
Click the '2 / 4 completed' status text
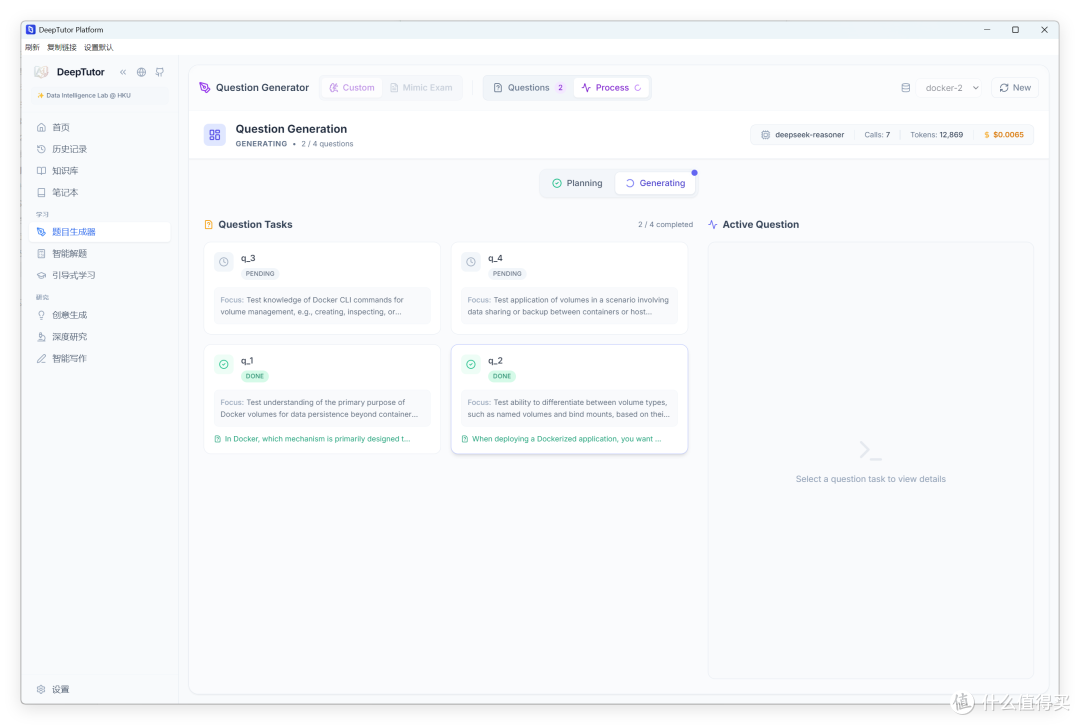tap(665, 224)
